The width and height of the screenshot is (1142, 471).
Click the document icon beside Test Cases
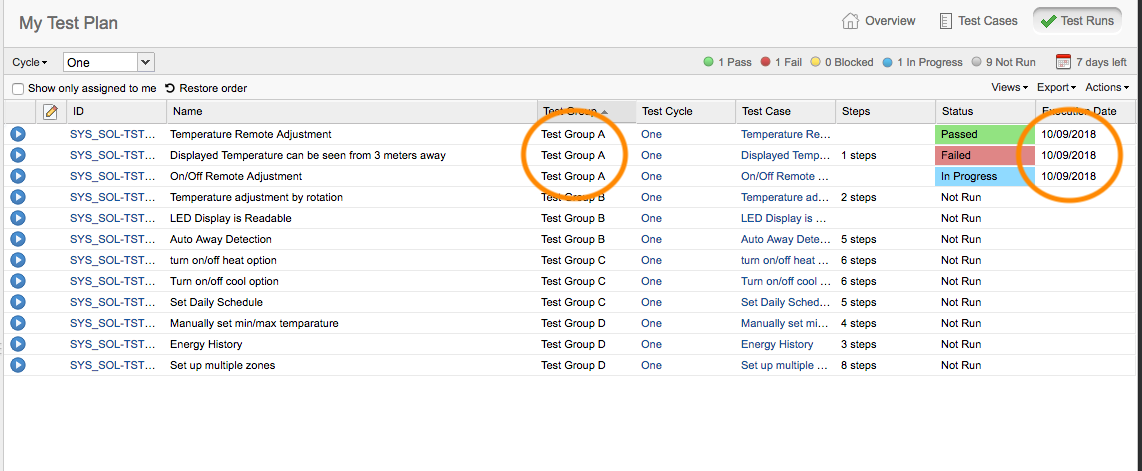pyautogui.click(x=946, y=20)
